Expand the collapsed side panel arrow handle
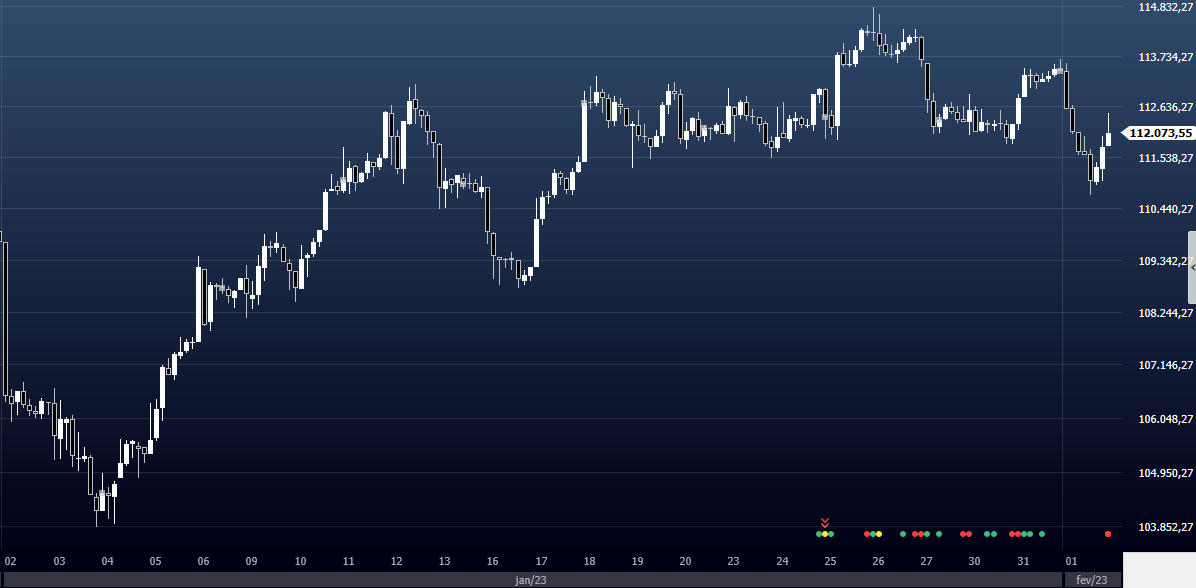Viewport: 1196px width, 588px height. coord(1191,267)
